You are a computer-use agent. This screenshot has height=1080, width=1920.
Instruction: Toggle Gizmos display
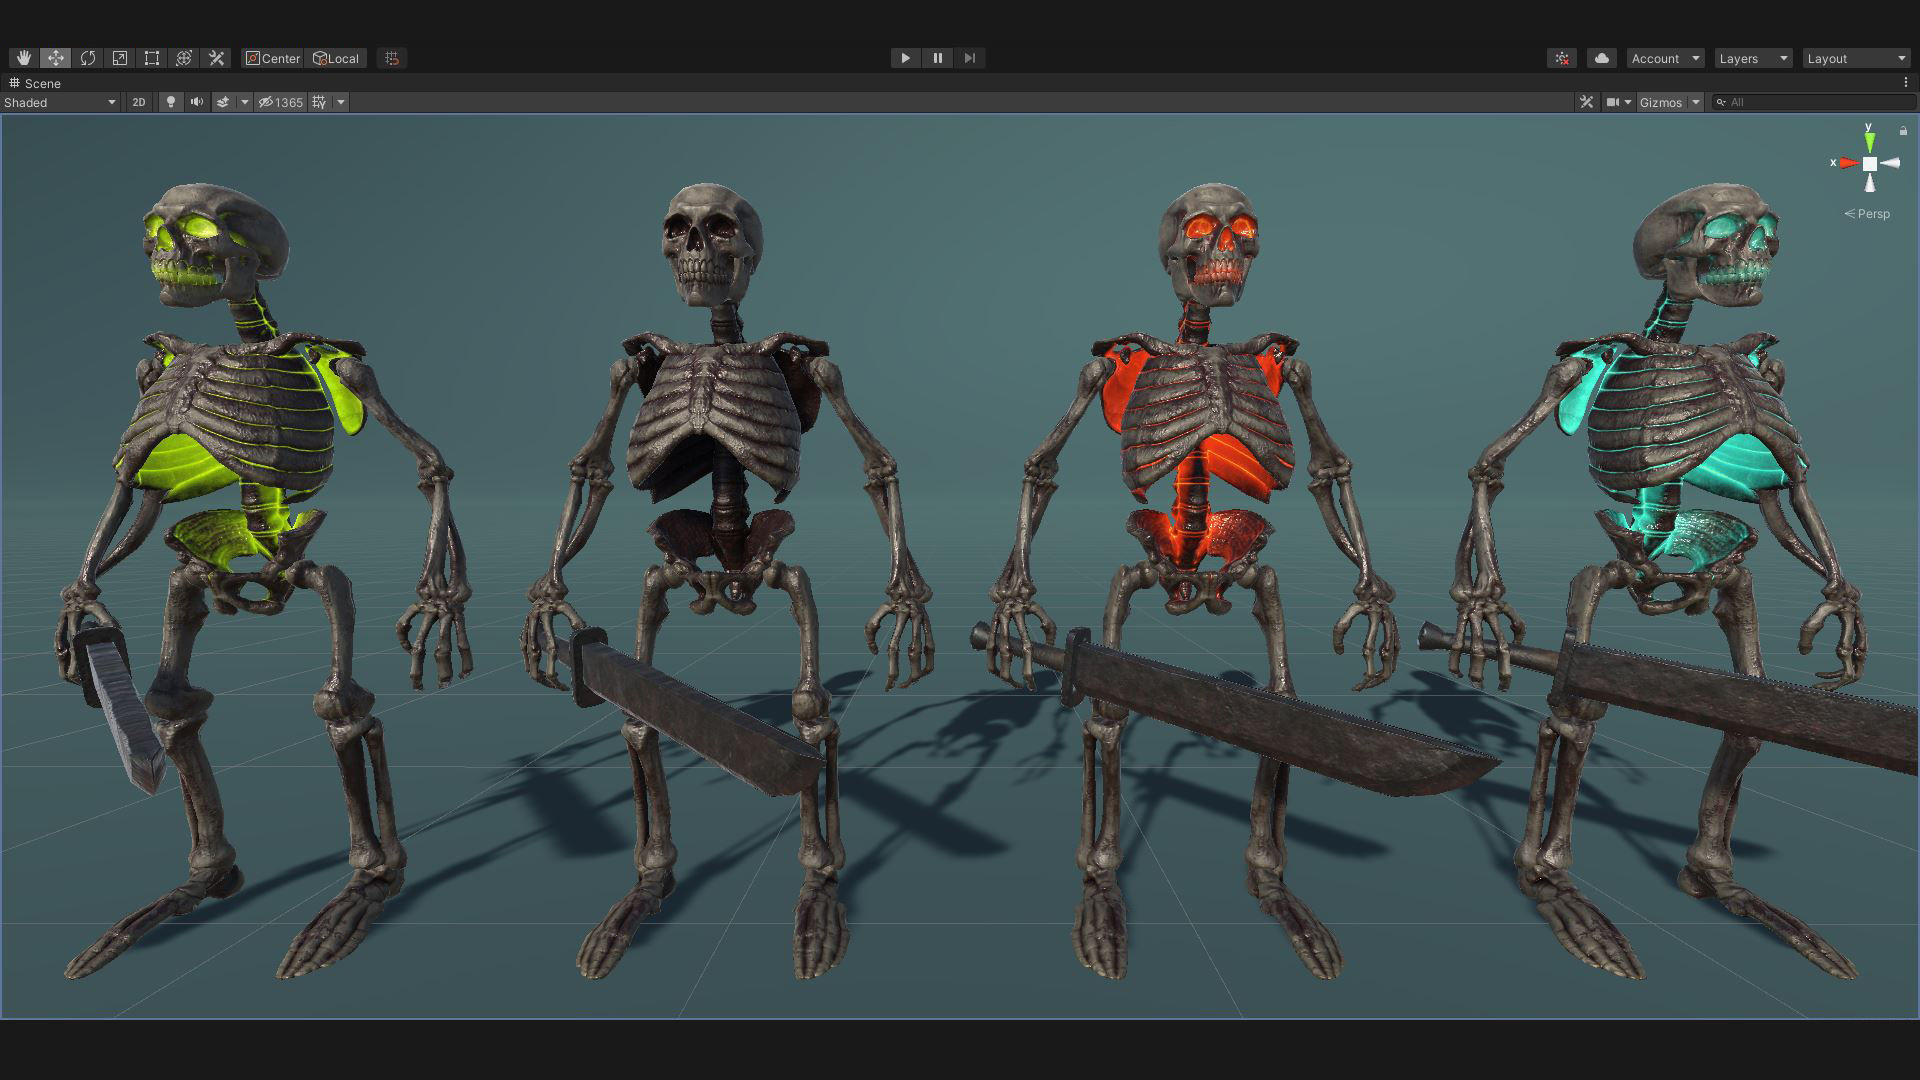pos(1661,102)
